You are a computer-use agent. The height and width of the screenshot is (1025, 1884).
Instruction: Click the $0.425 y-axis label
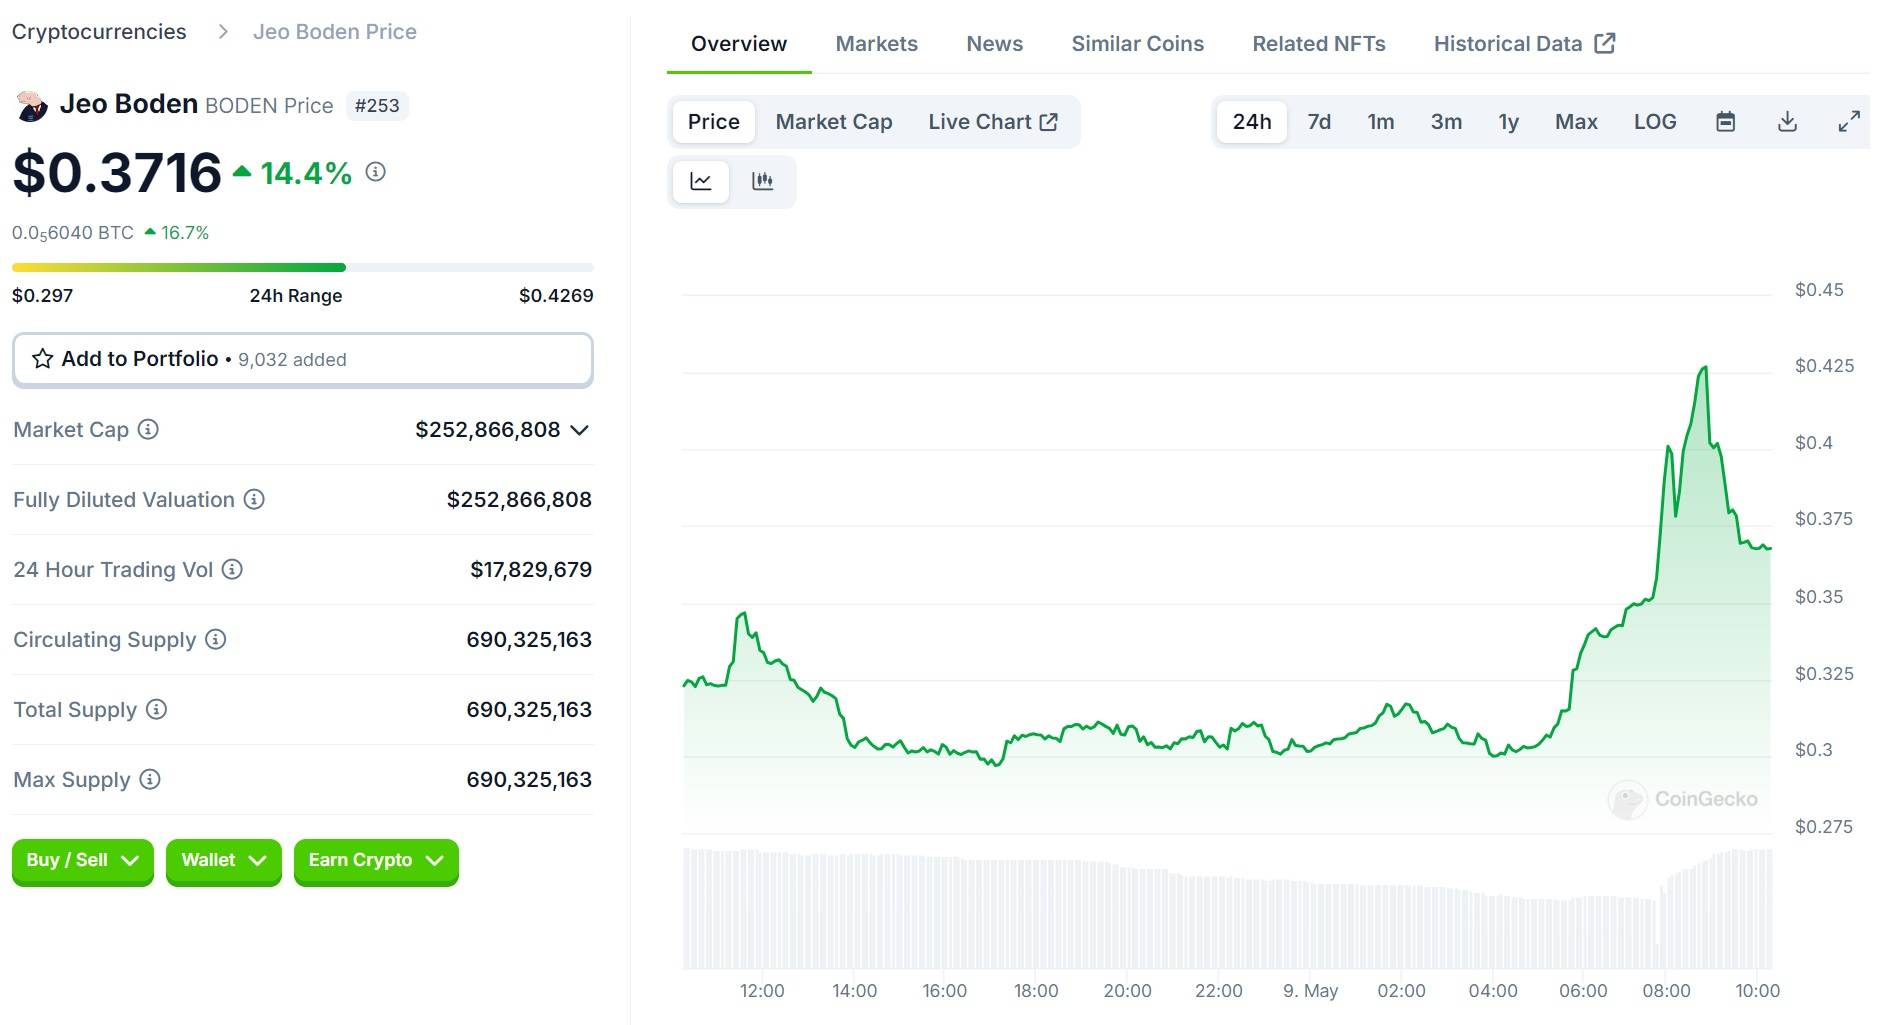pyautogui.click(x=1824, y=366)
